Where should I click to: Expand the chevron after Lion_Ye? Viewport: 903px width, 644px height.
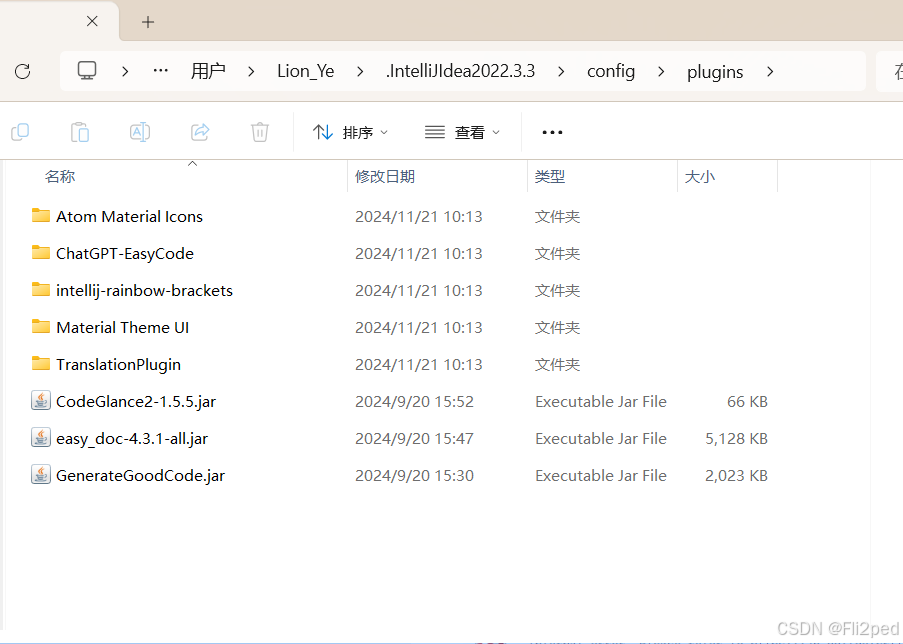[360, 71]
